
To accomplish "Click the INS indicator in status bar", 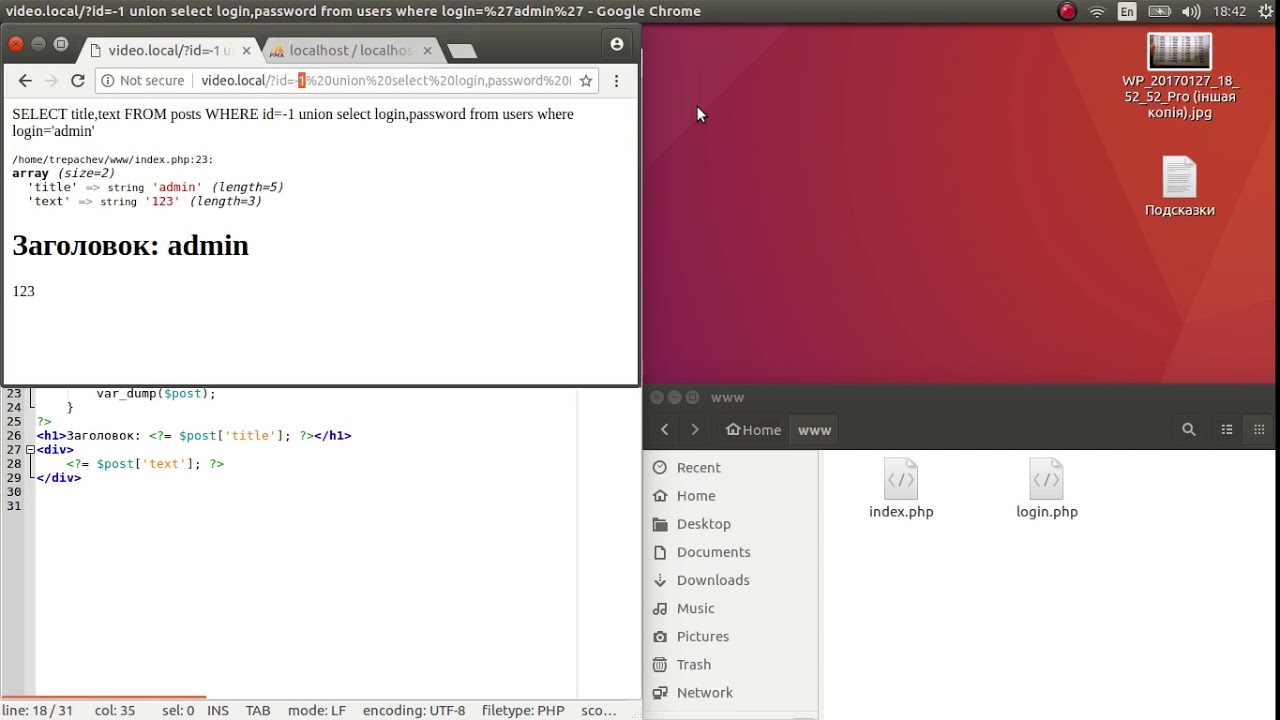I will tap(218, 711).
